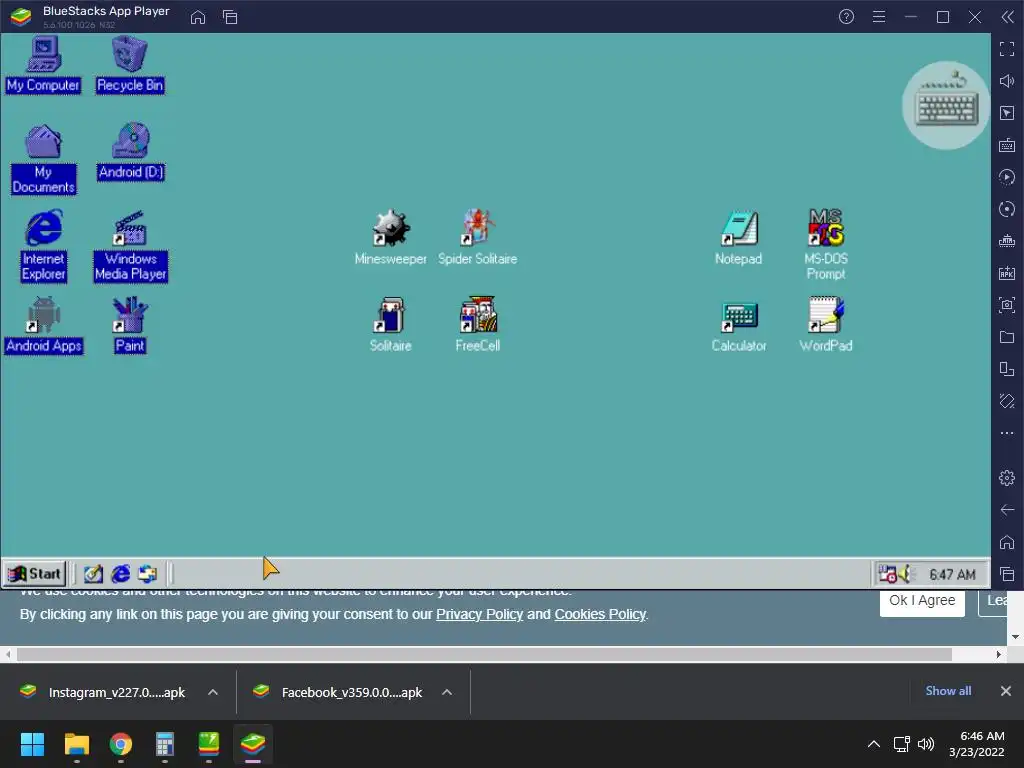Click the recent apps icon in sidebar
Image resolution: width=1024 pixels, height=768 pixels.
pyautogui.click(x=1007, y=574)
